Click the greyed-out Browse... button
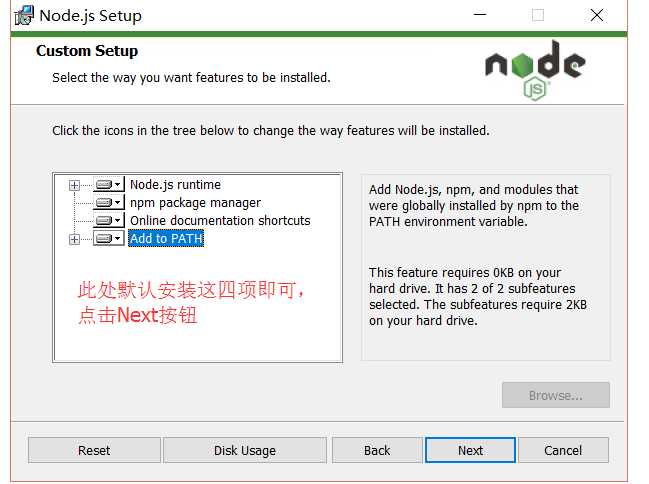 tap(555, 395)
